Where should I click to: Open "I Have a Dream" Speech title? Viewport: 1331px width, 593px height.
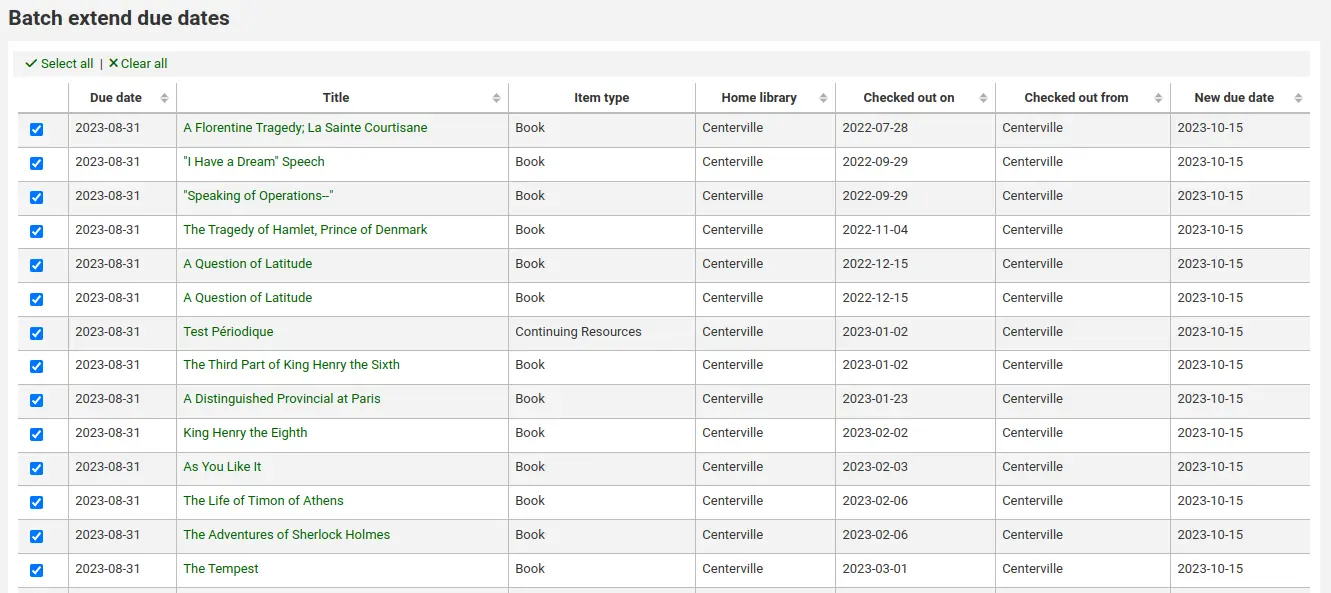(254, 162)
